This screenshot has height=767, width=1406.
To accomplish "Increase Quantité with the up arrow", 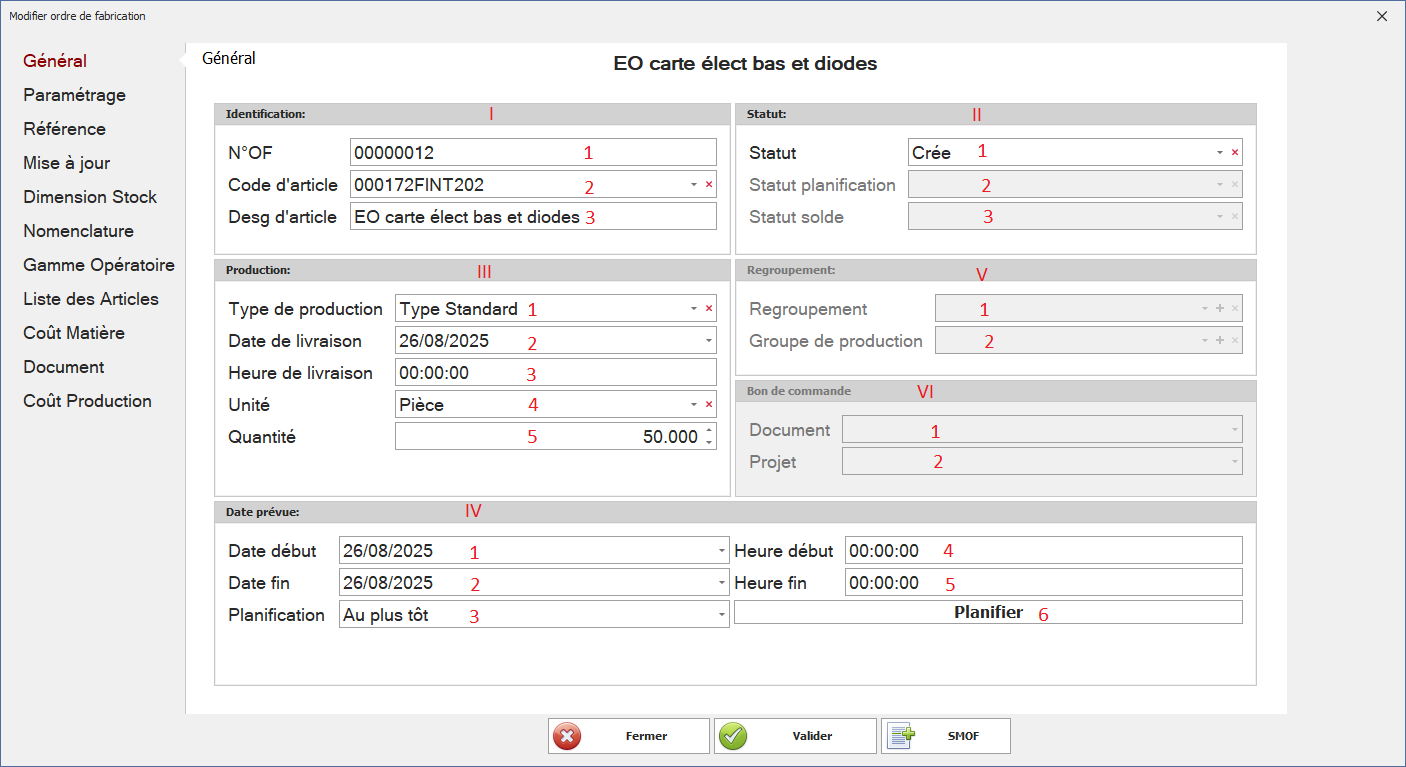I will pos(709,431).
